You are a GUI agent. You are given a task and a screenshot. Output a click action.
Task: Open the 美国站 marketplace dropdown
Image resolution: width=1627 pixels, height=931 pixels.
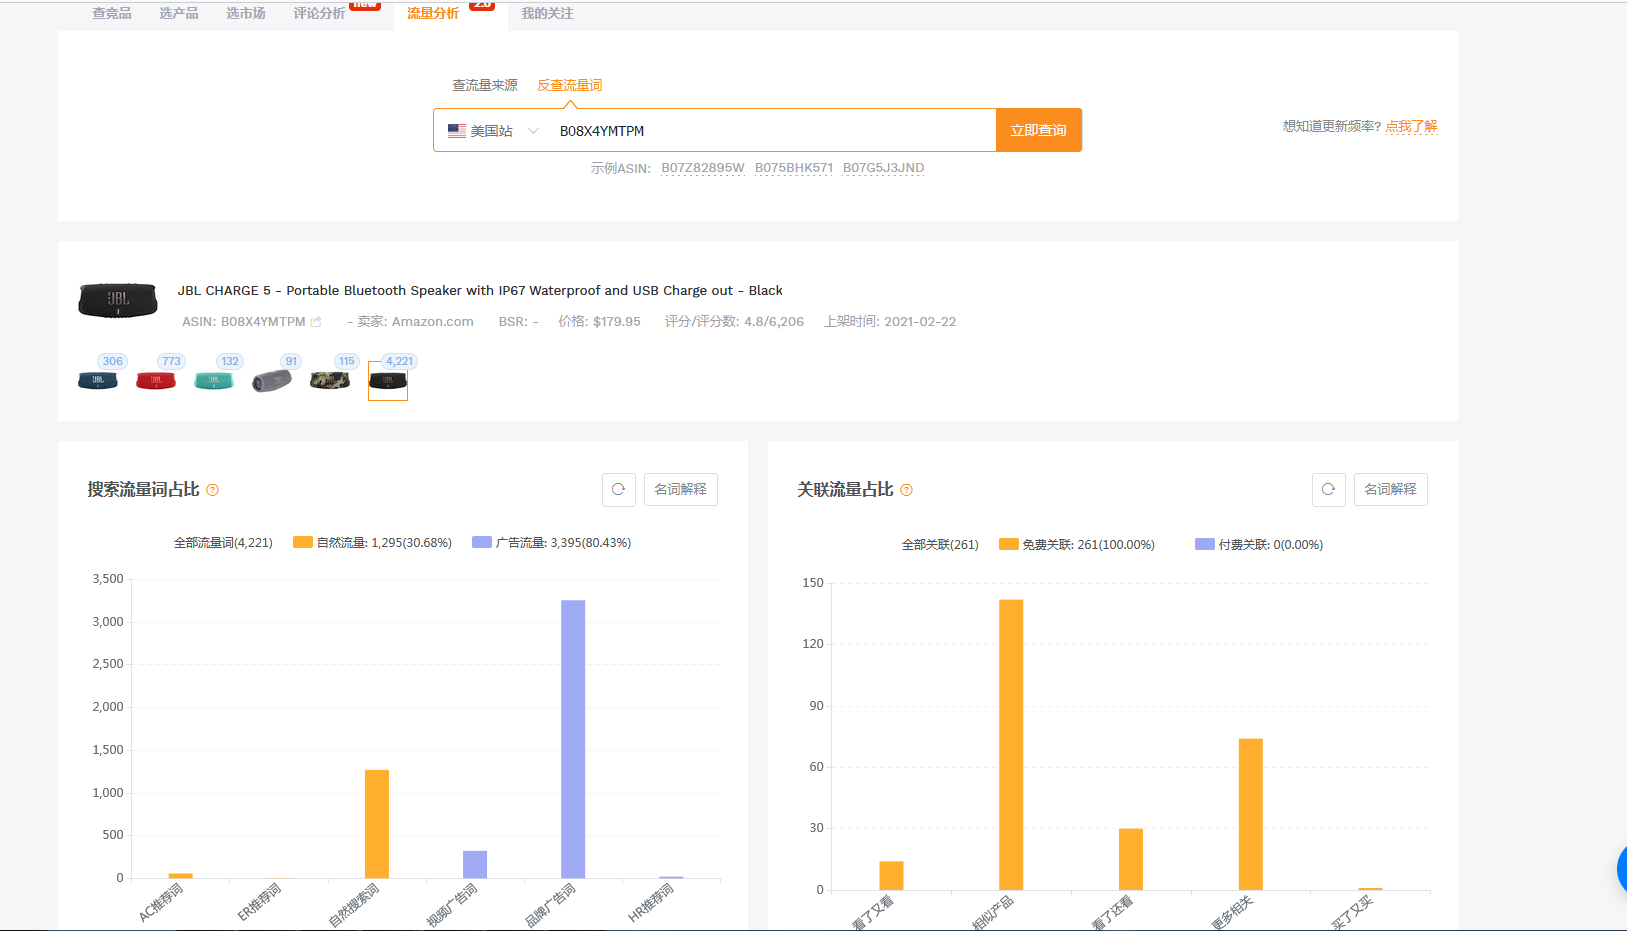(x=493, y=131)
